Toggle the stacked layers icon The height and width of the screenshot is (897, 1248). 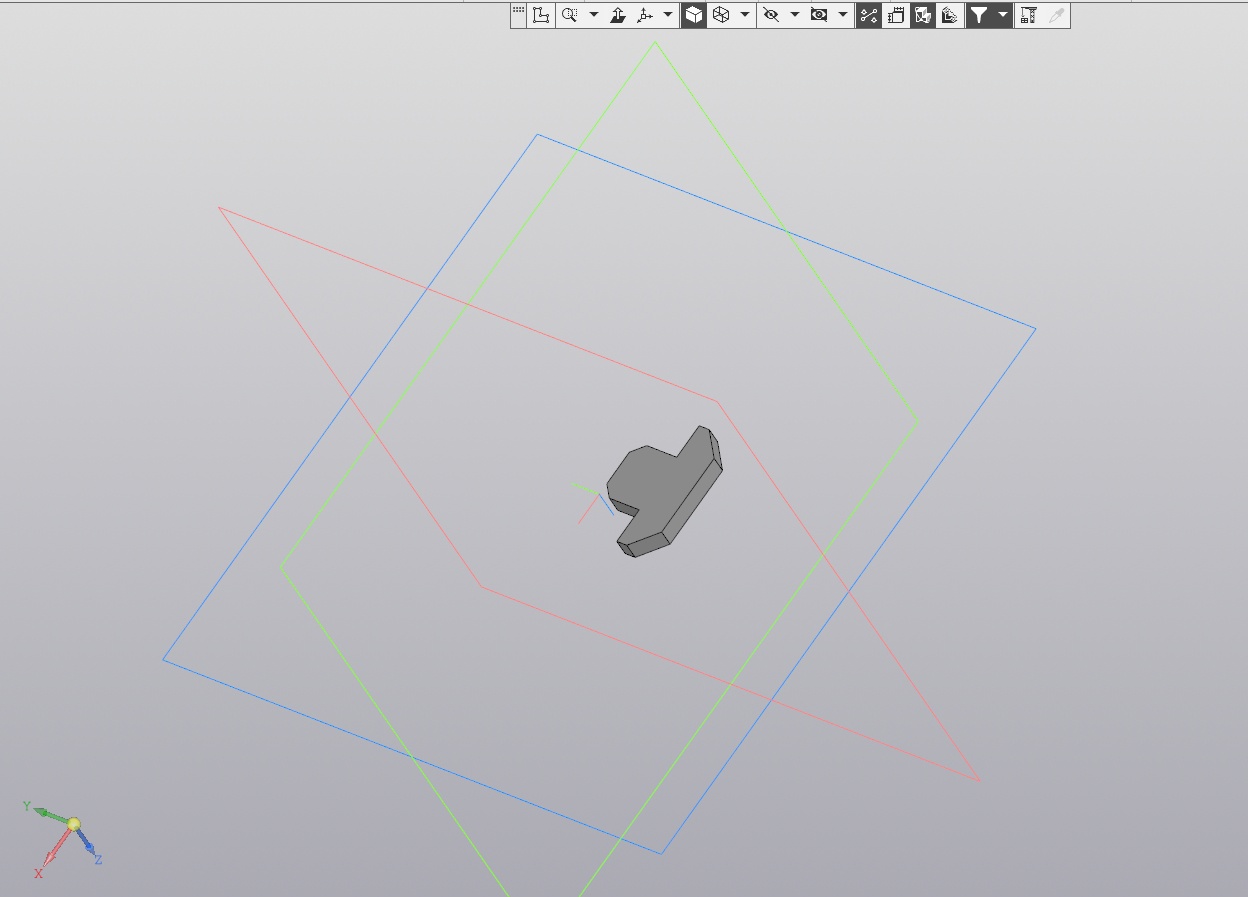coord(949,15)
